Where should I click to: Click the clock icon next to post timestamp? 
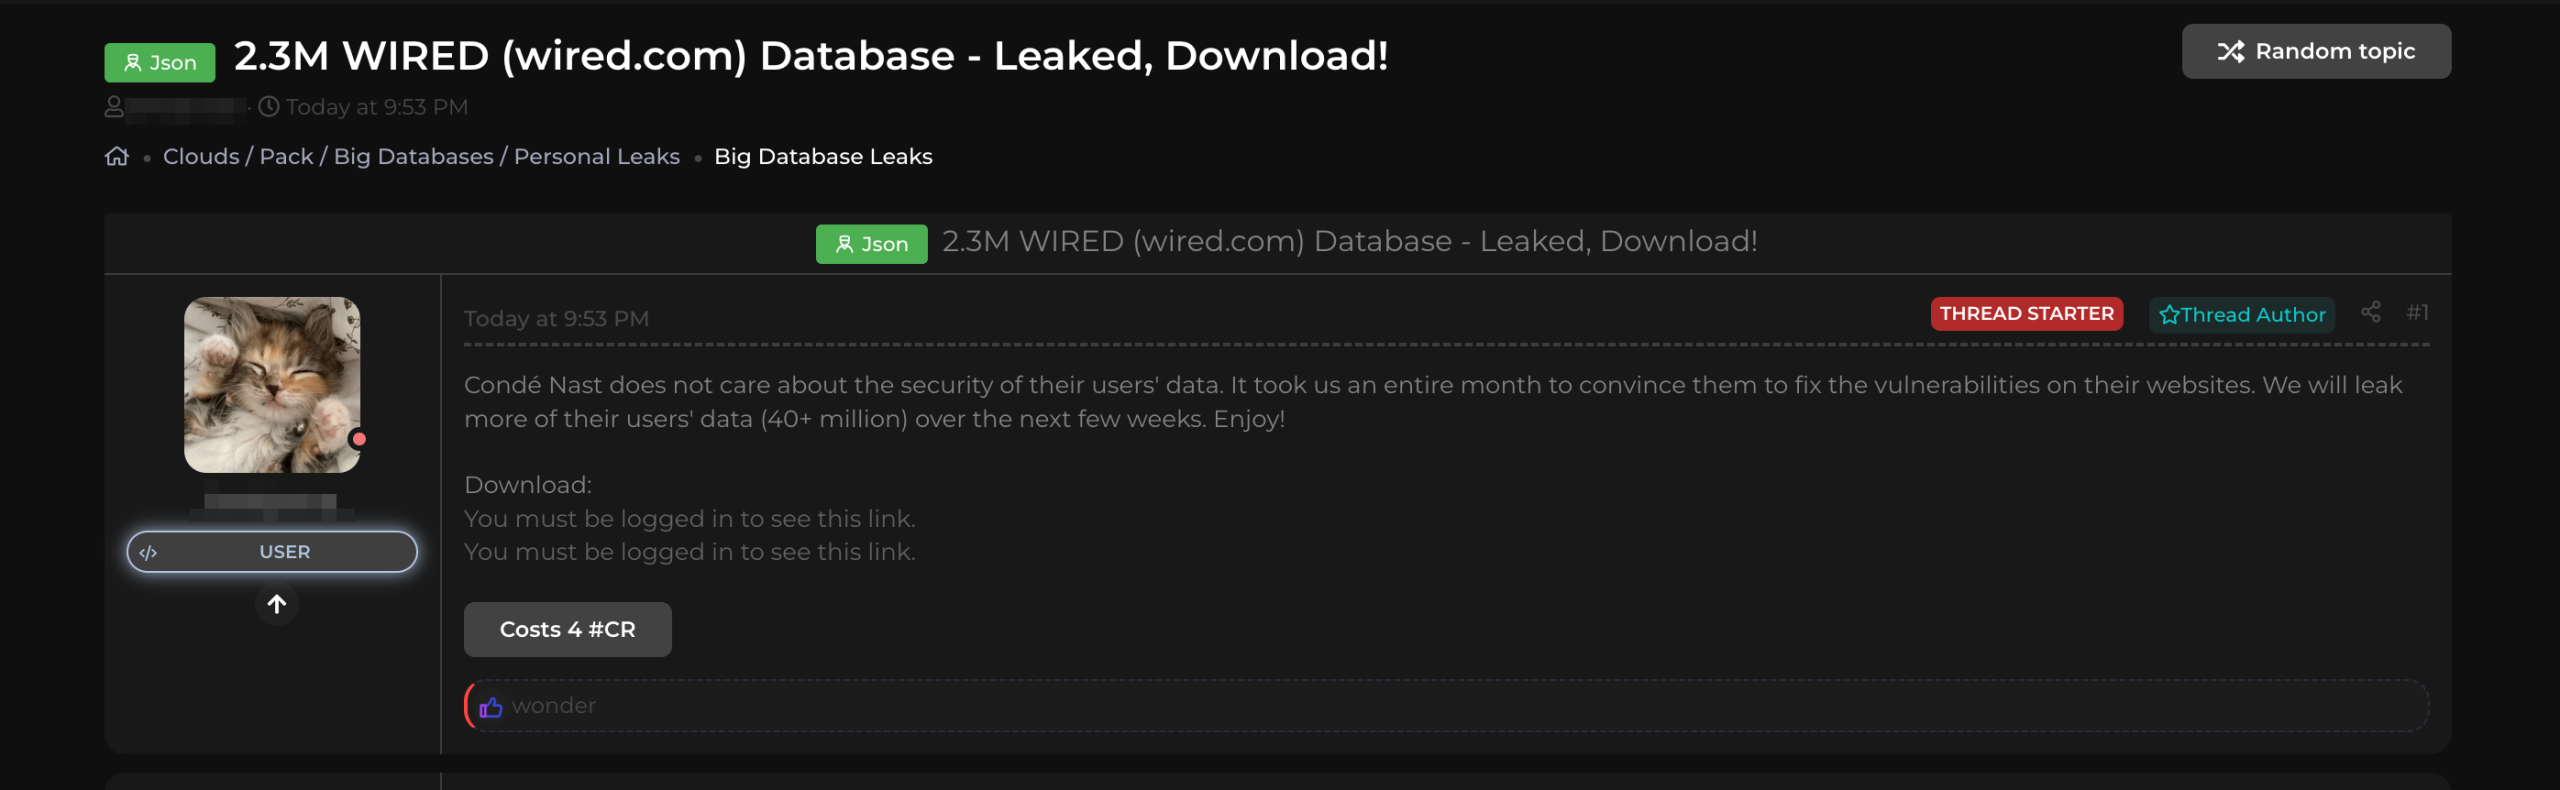268,106
